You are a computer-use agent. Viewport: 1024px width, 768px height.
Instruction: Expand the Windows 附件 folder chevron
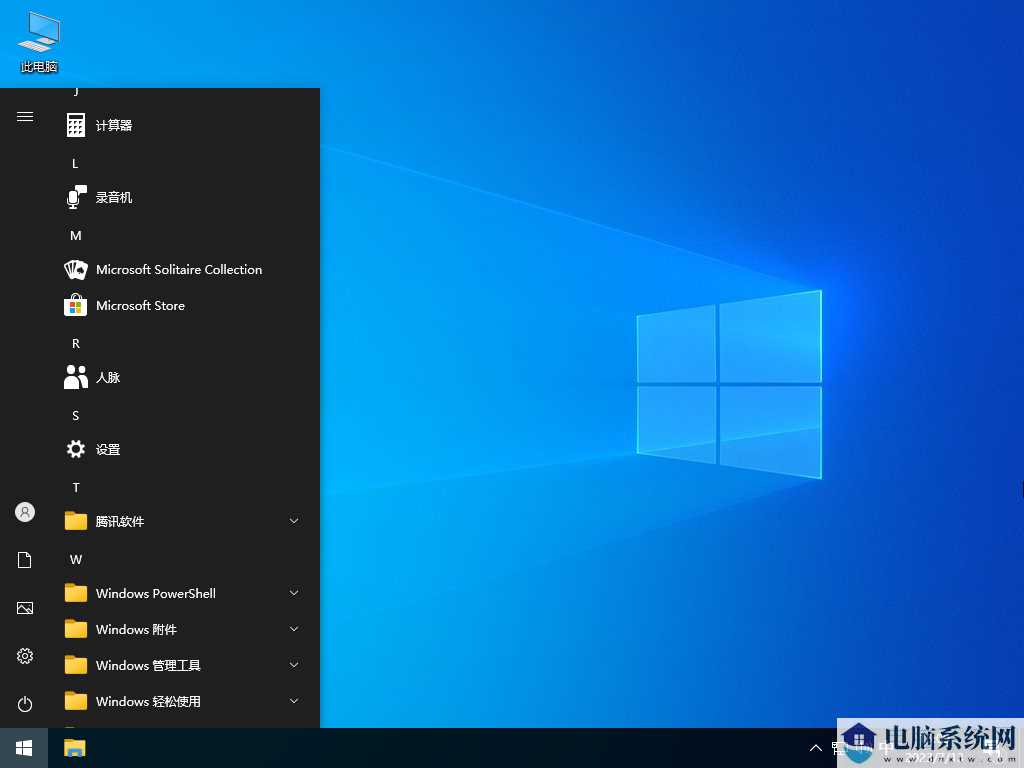(294, 629)
